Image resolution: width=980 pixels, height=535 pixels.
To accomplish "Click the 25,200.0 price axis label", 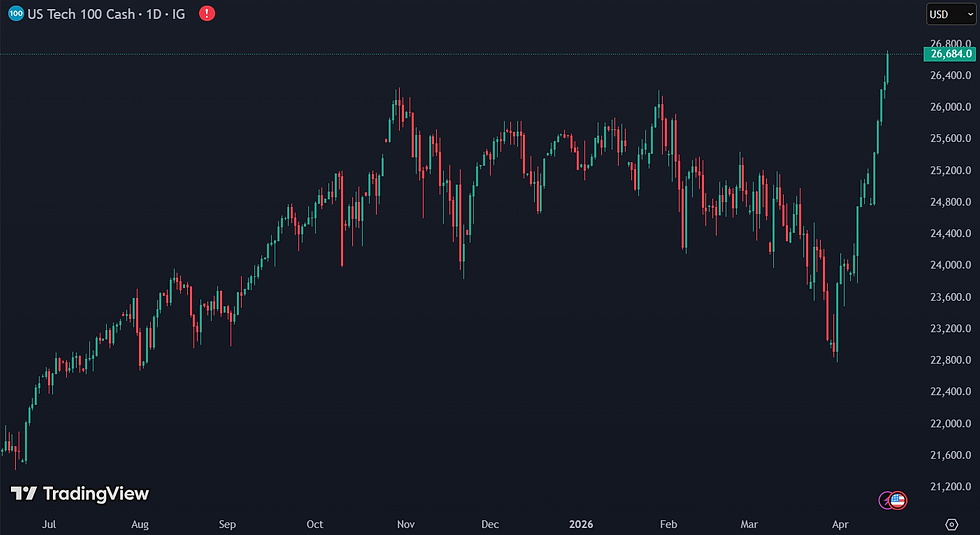I will (x=951, y=170).
